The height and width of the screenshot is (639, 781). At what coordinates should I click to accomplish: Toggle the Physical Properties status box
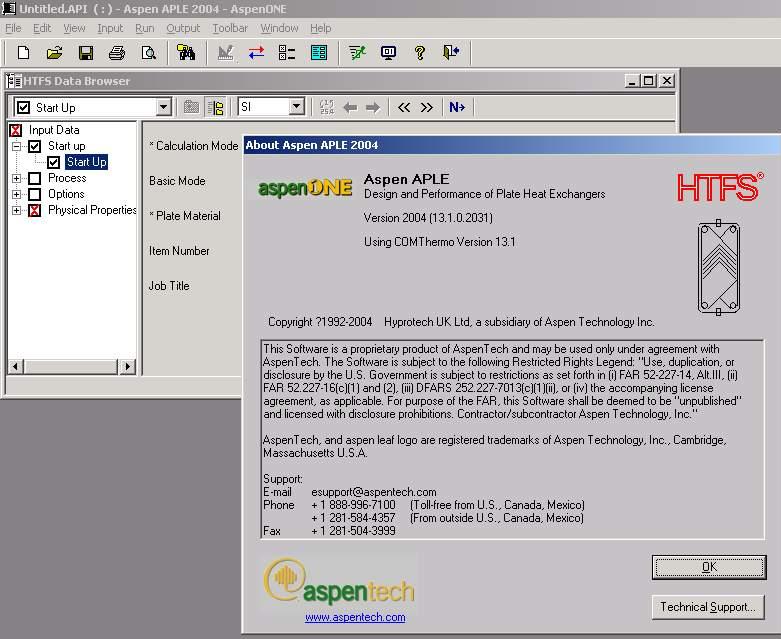[x=34, y=210]
